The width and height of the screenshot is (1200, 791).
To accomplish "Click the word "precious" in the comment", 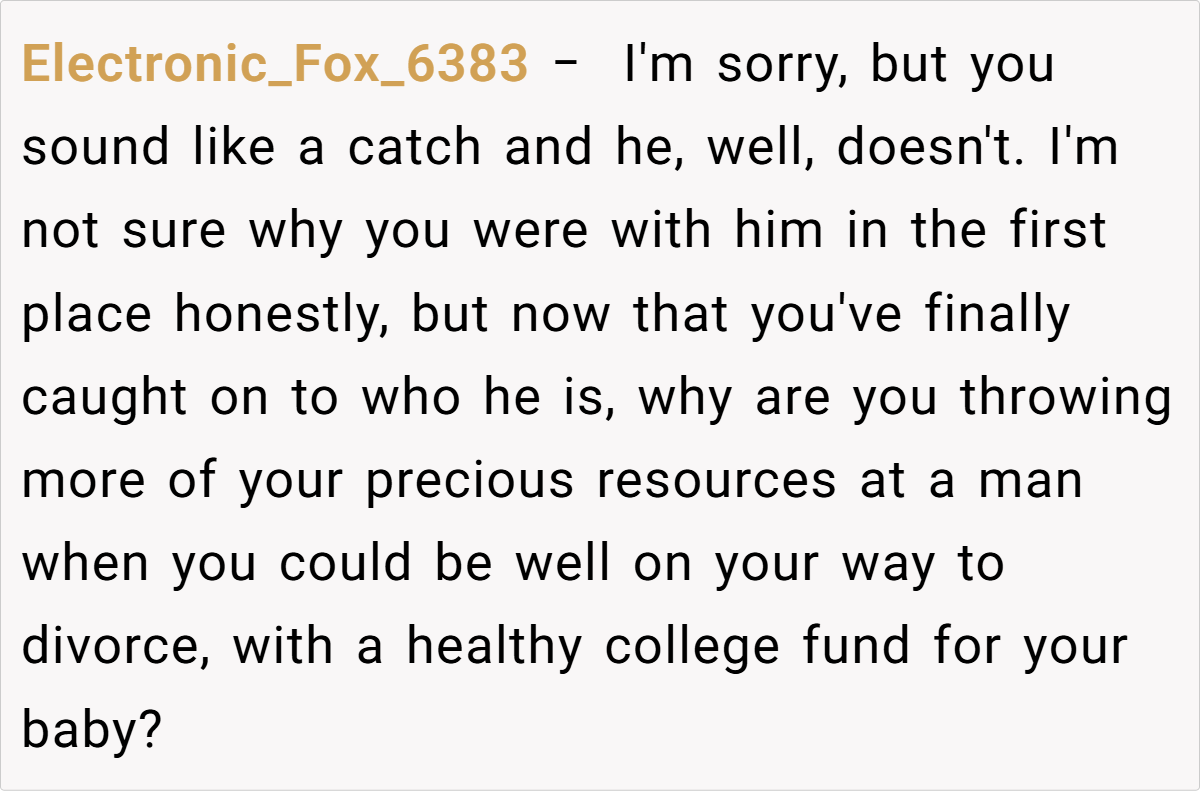I will [x=469, y=481].
